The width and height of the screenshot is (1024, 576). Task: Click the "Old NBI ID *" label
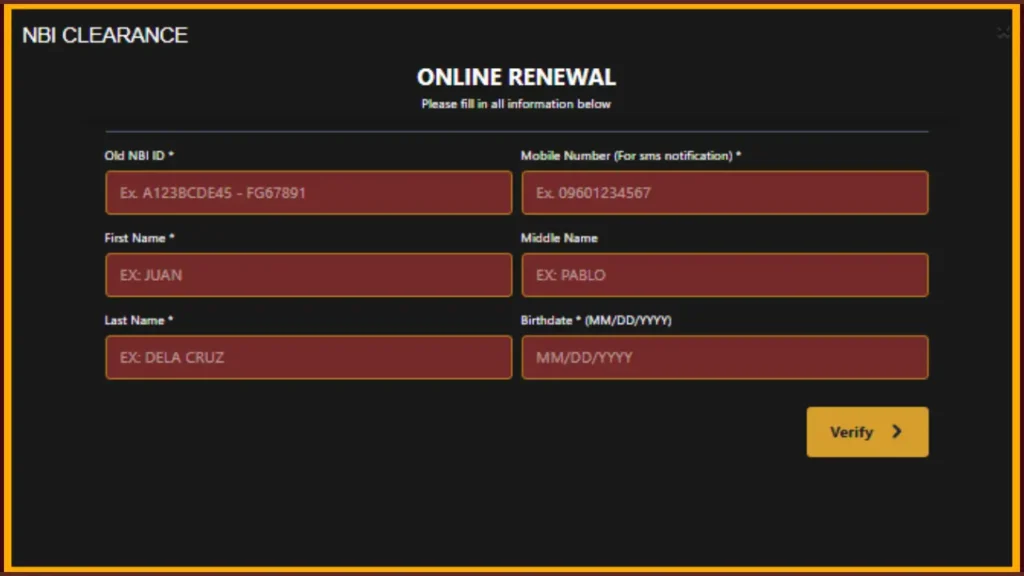(x=139, y=156)
